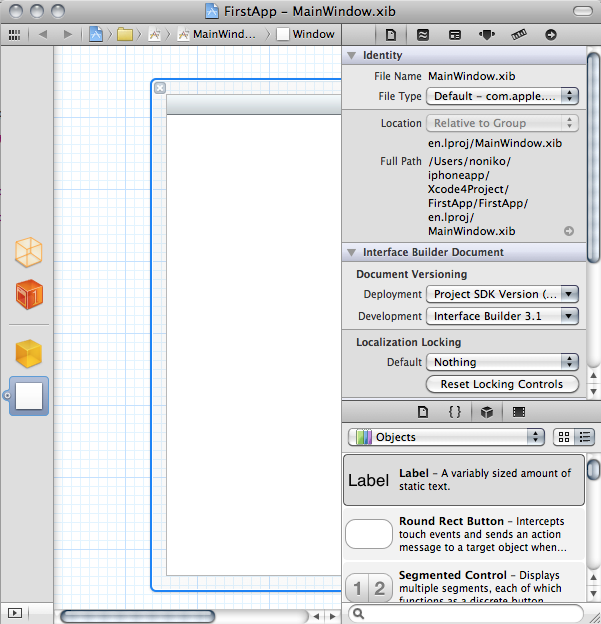Click the Window breadcrumb item
This screenshot has height=624, width=601.
point(306,35)
